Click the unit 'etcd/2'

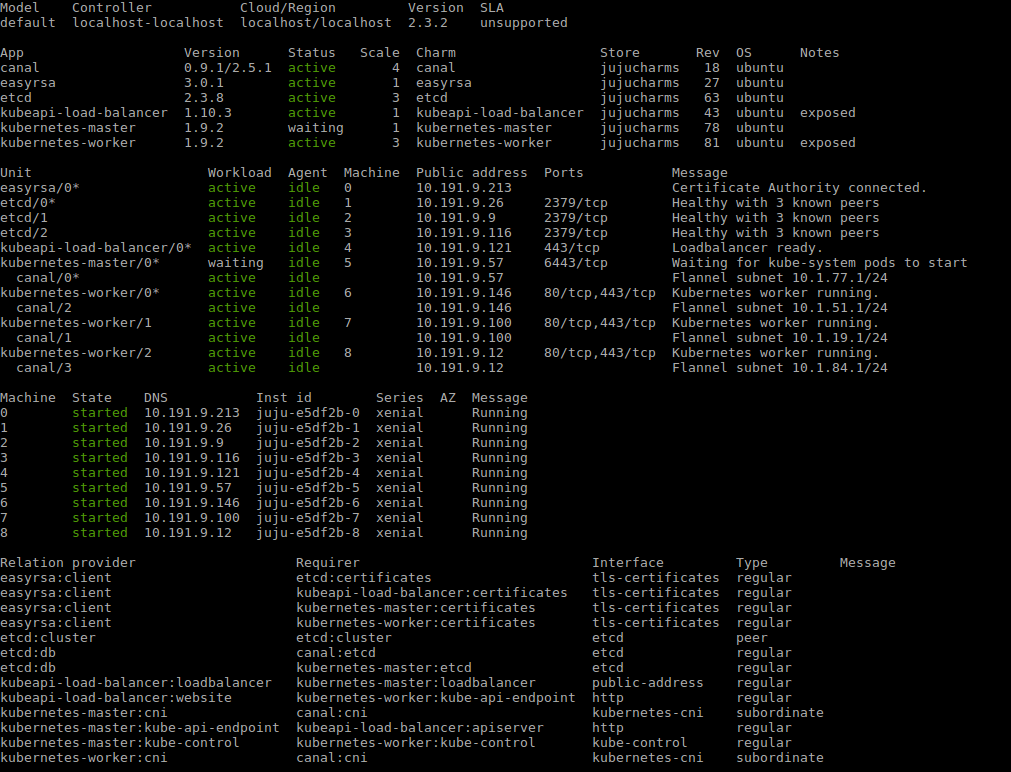[x=24, y=233]
